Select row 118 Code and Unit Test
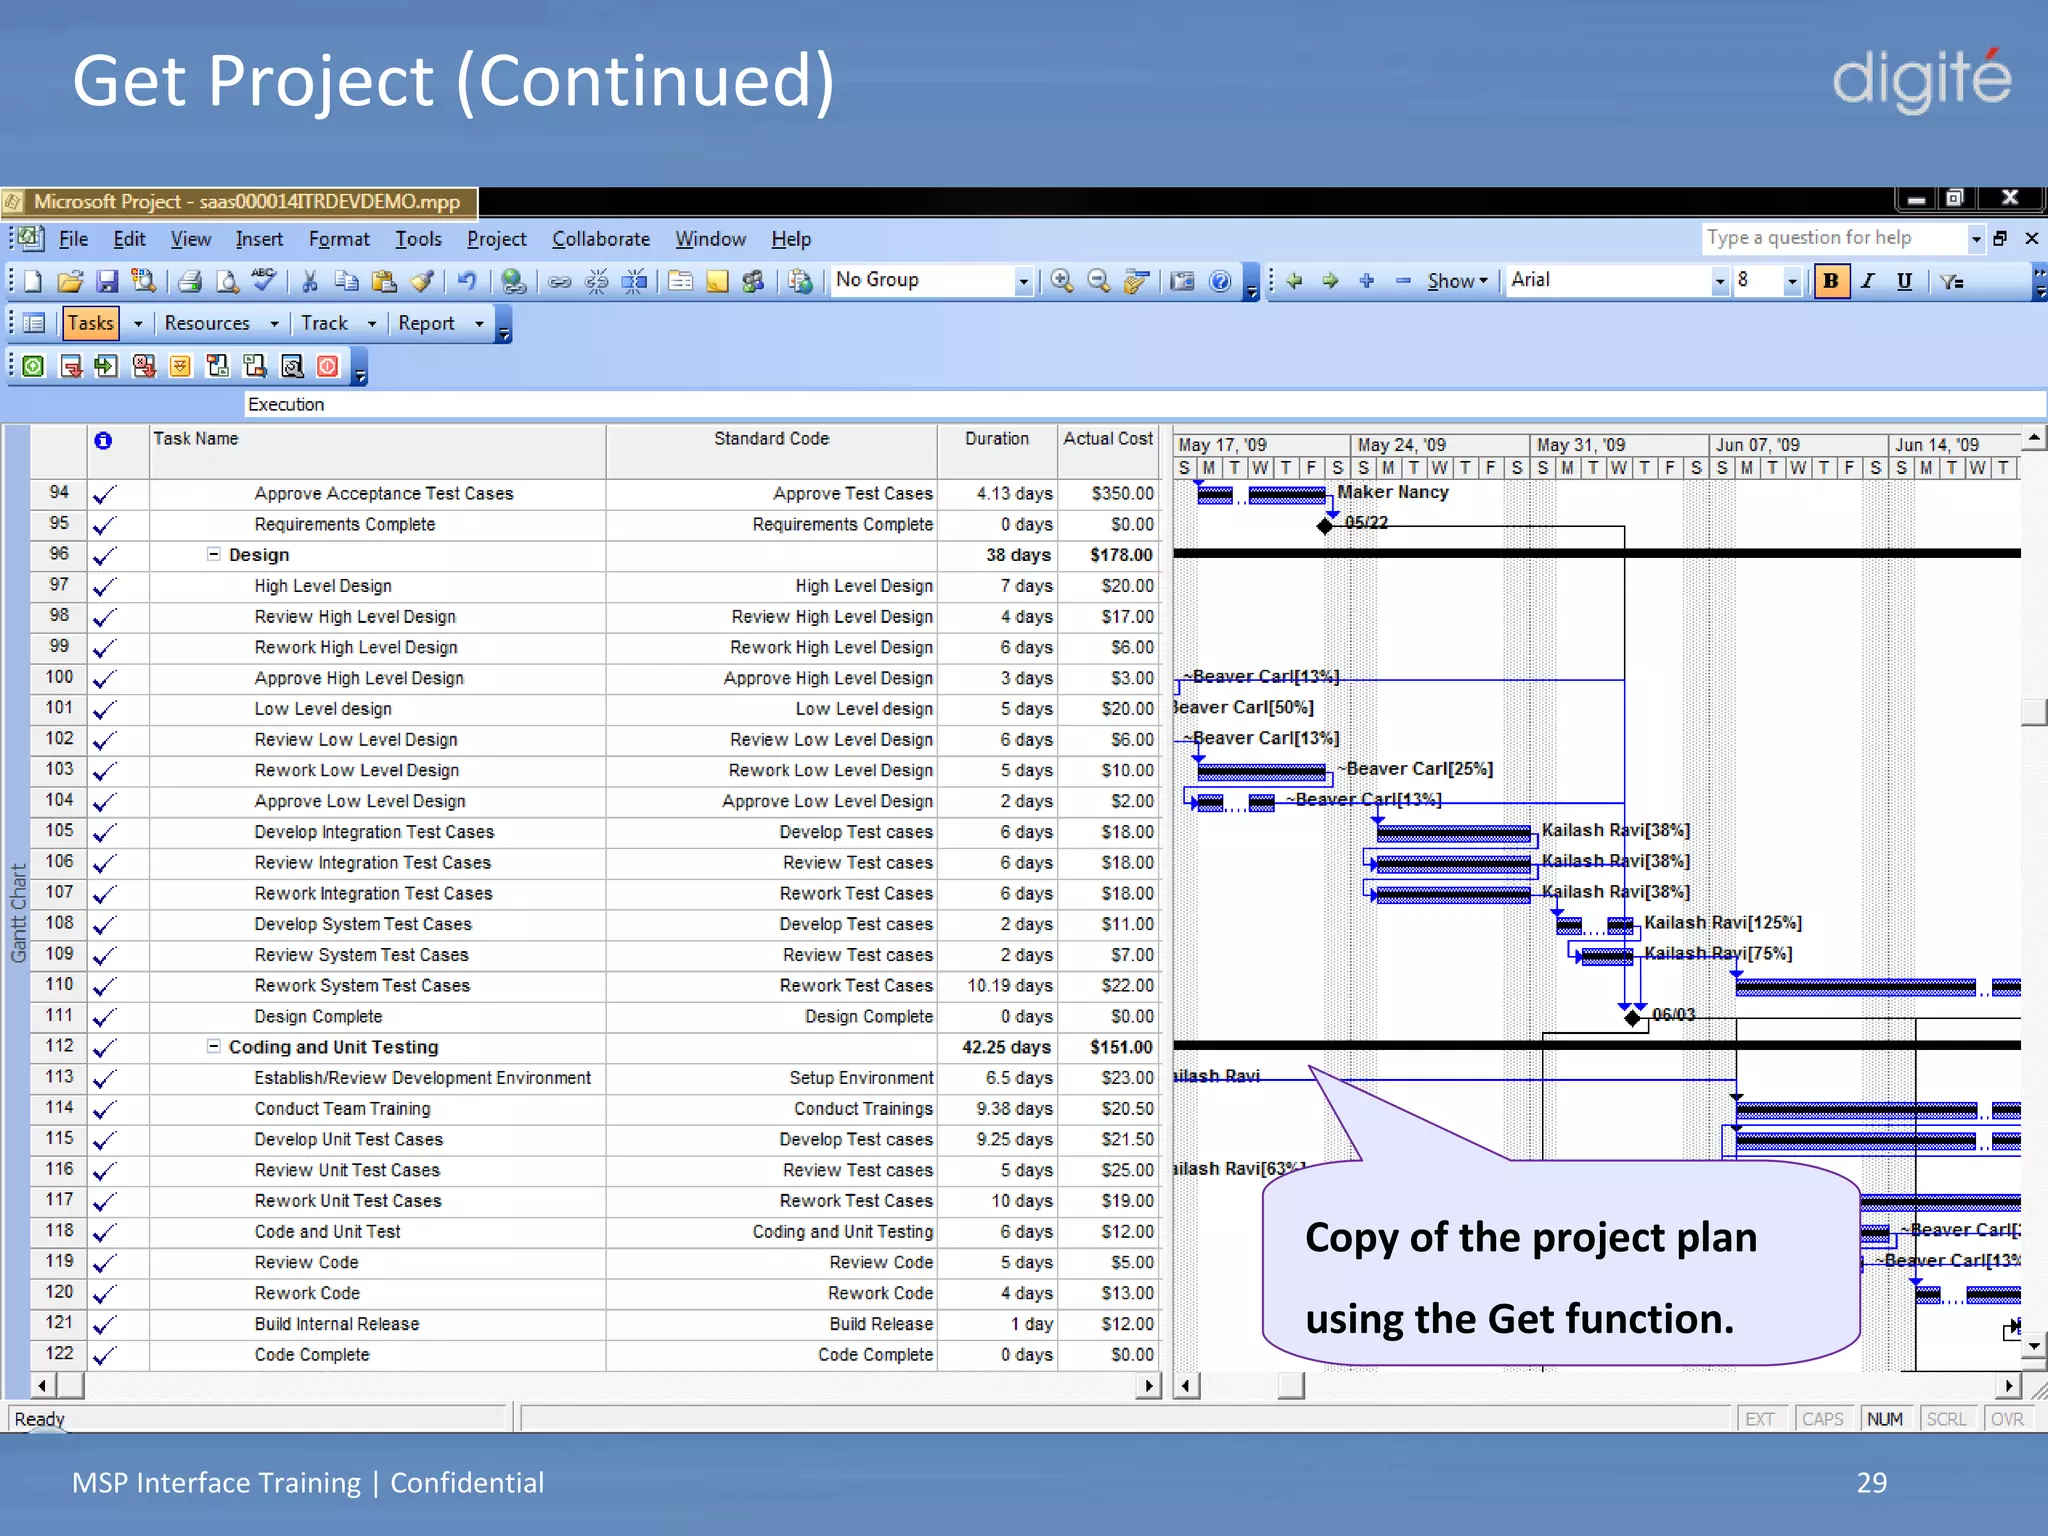 click(59, 1231)
